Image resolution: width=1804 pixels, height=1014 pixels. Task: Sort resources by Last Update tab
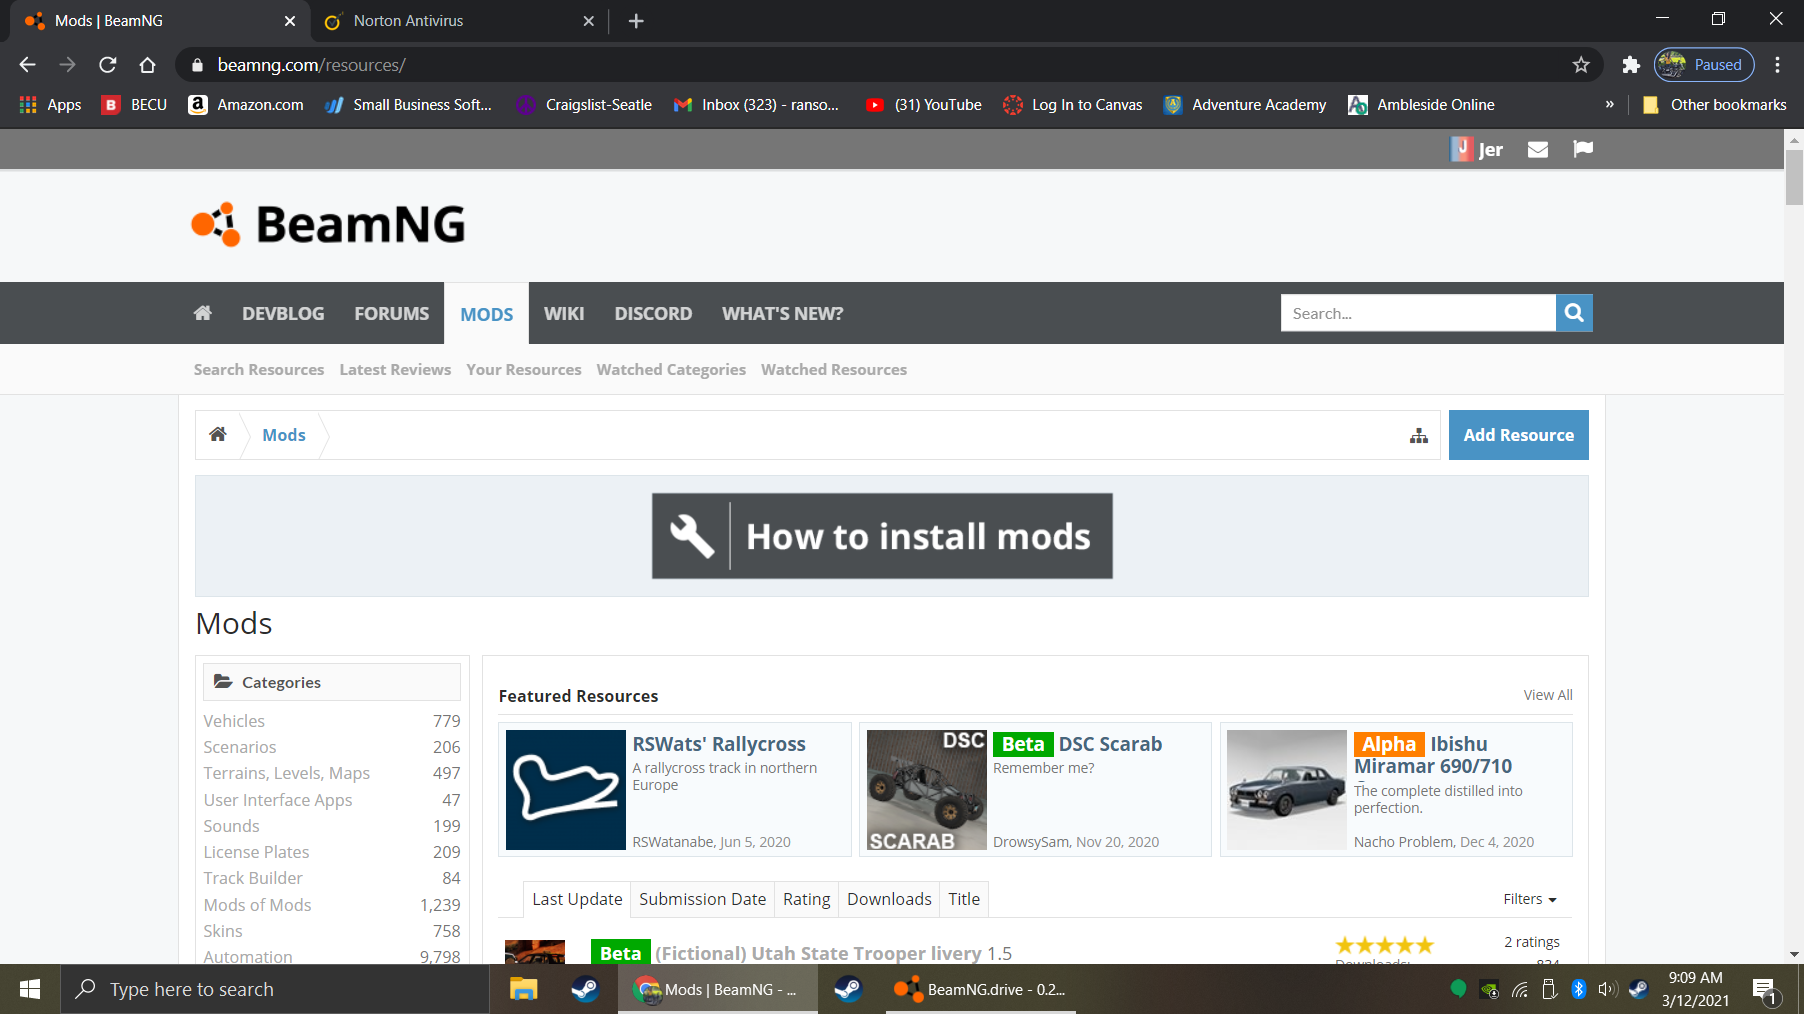(577, 899)
